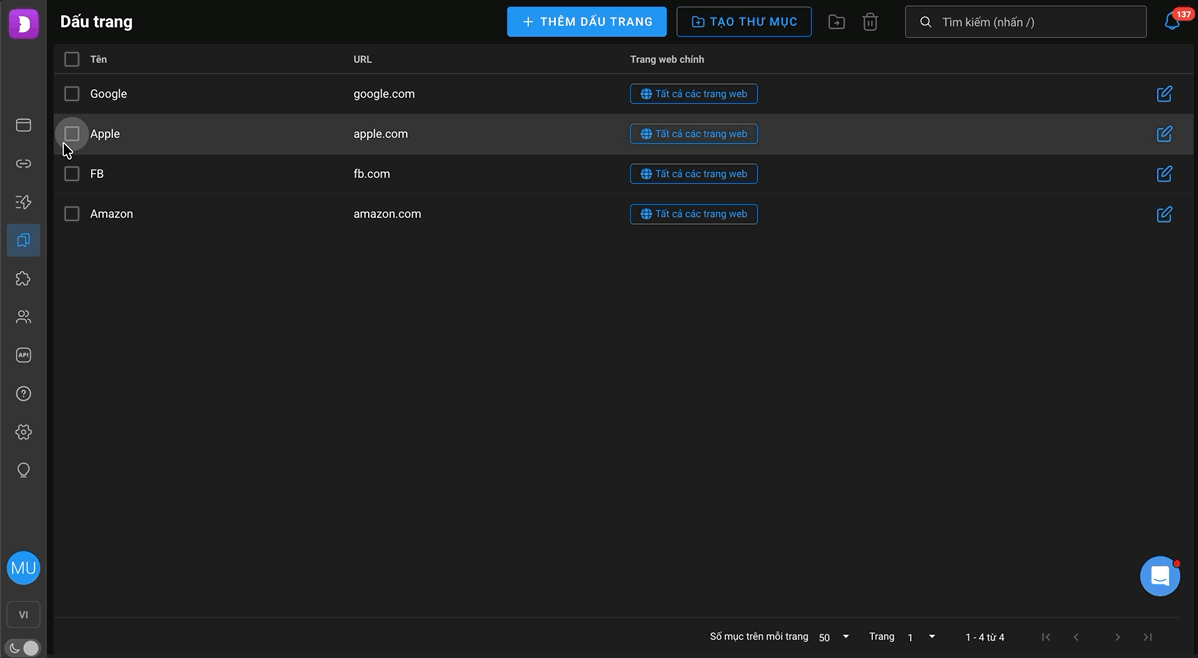Open the page number dropdown

[921, 637]
